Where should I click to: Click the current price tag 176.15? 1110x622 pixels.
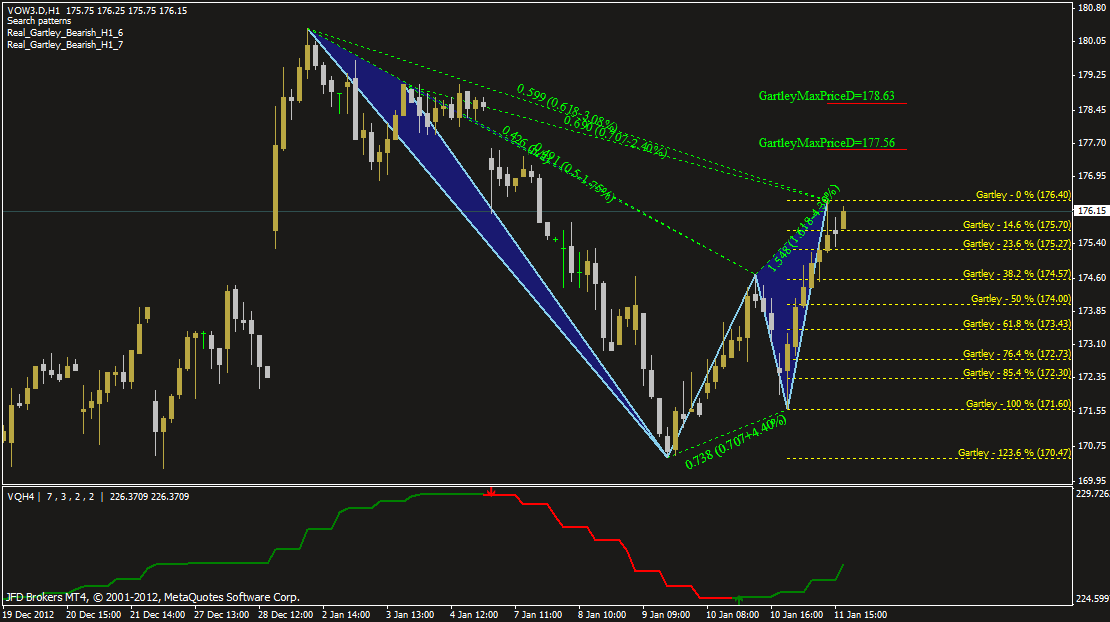point(1091,211)
